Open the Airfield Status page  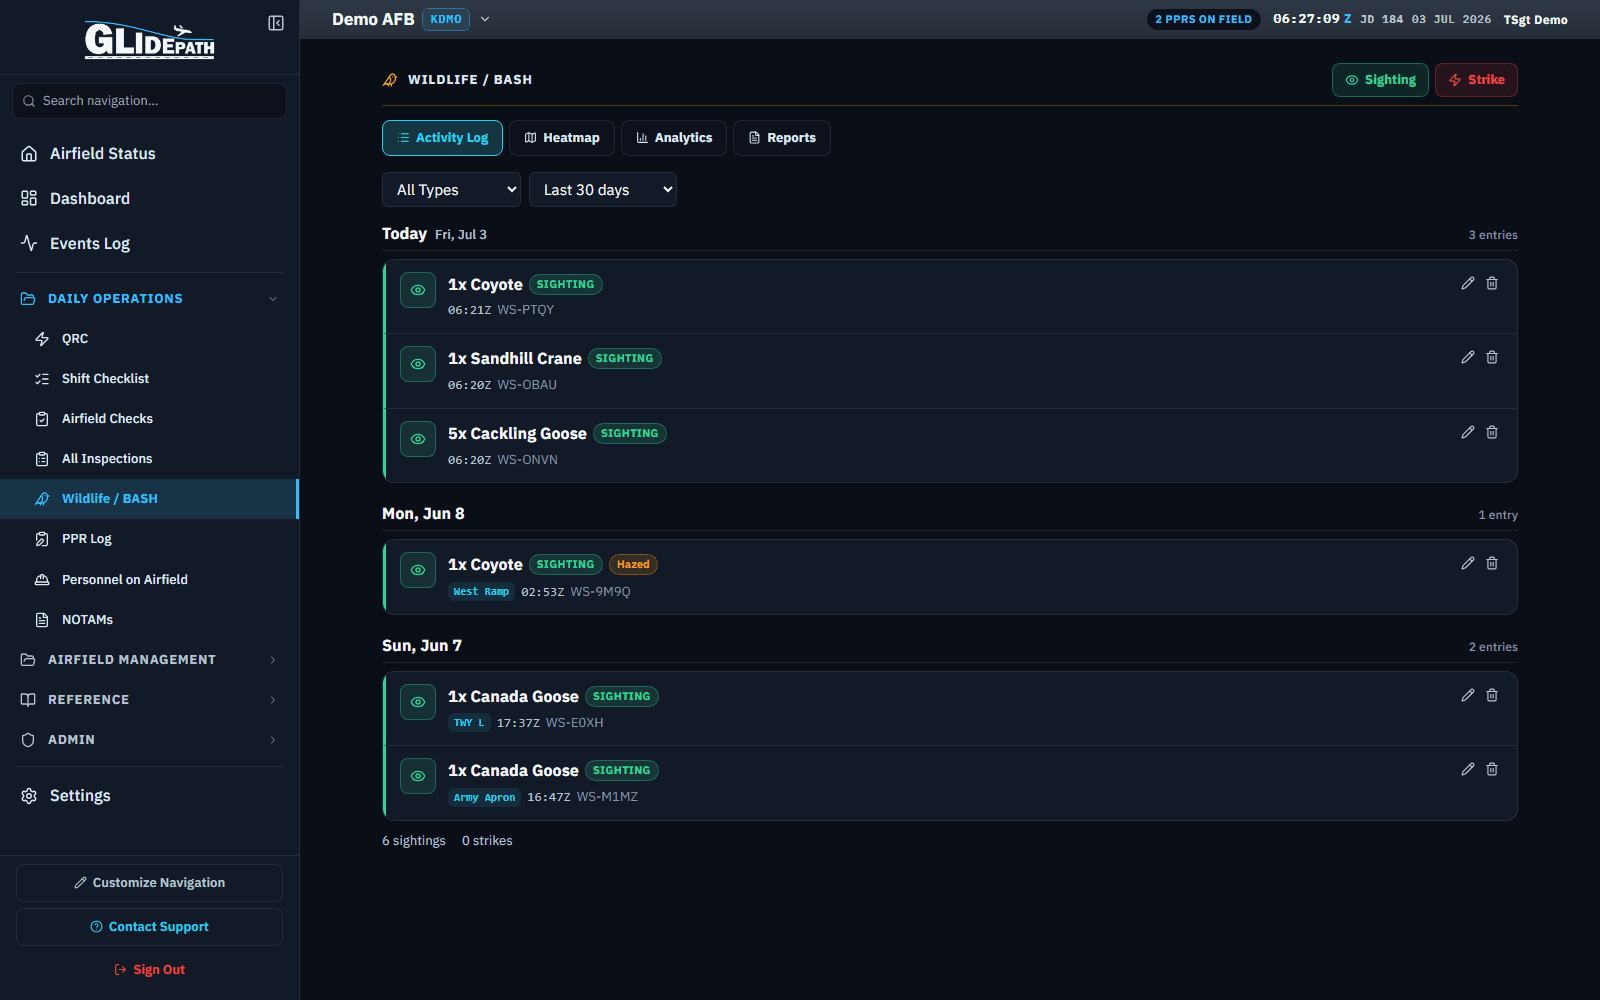149,153
